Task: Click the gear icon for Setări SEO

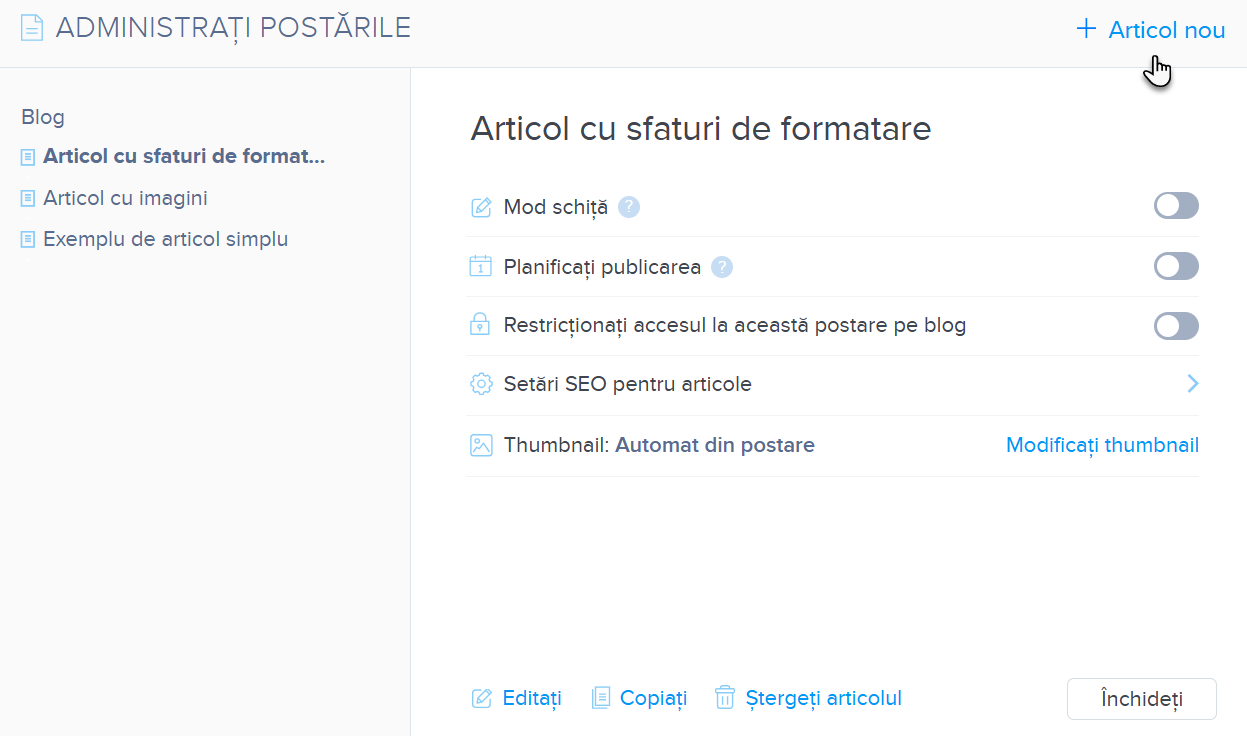Action: pyautogui.click(x=481, y=384)
